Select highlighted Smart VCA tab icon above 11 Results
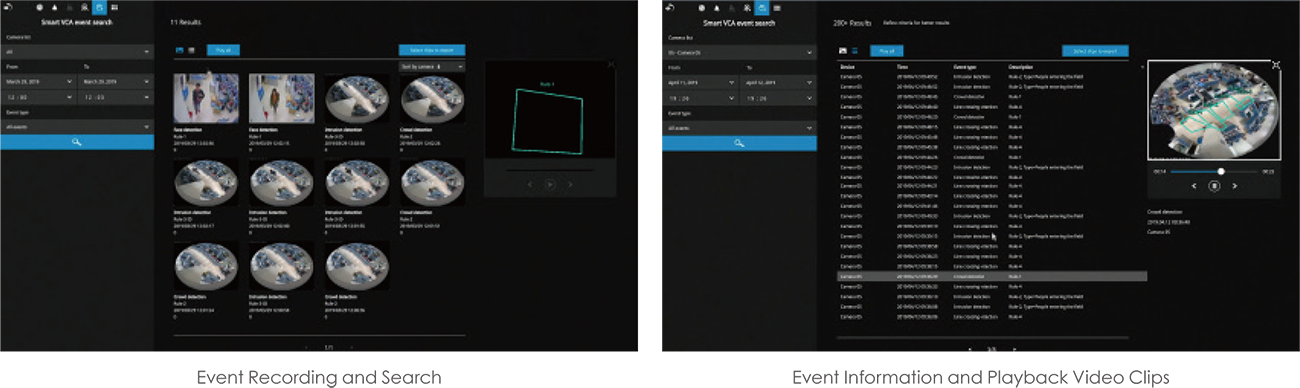 pyautogui.click(x=99, y=7)
